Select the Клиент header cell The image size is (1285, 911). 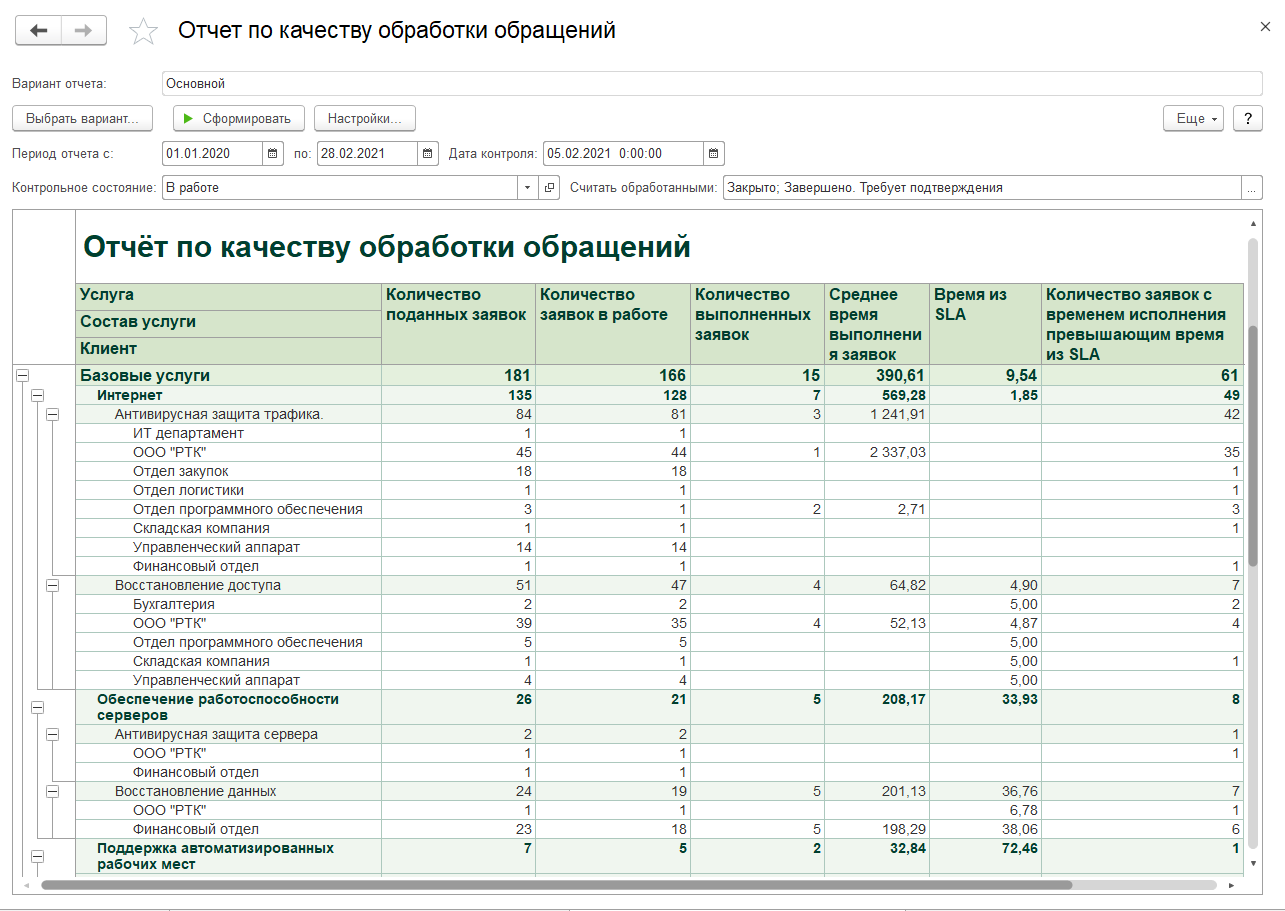click(x=228, y=350)
